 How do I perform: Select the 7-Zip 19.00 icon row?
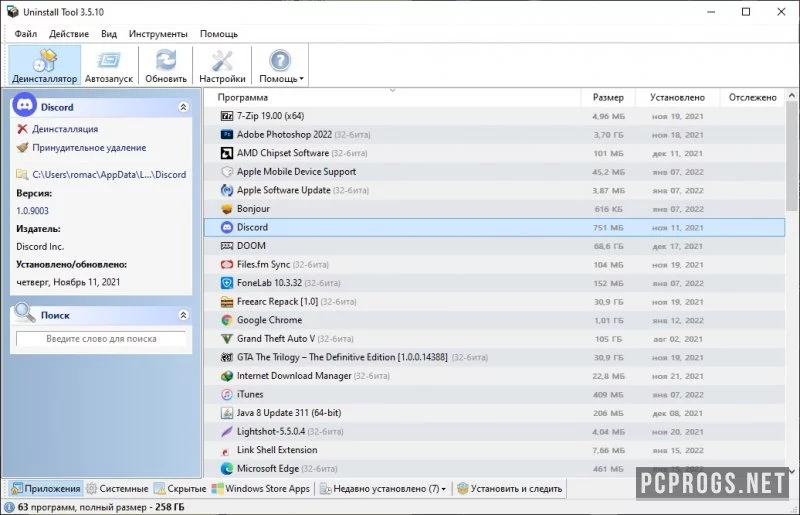227,116
